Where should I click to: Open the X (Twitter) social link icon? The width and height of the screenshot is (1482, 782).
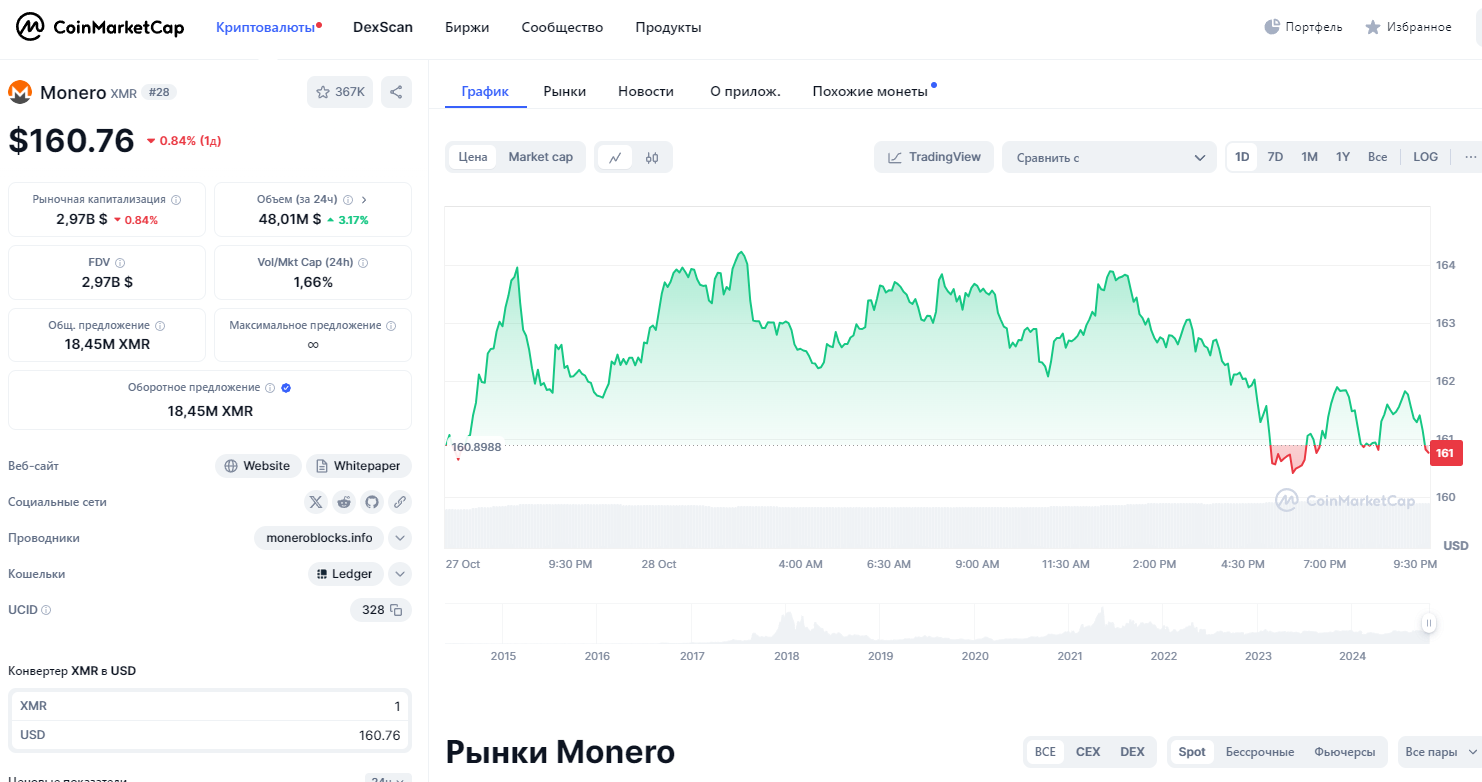coord(316,502)
